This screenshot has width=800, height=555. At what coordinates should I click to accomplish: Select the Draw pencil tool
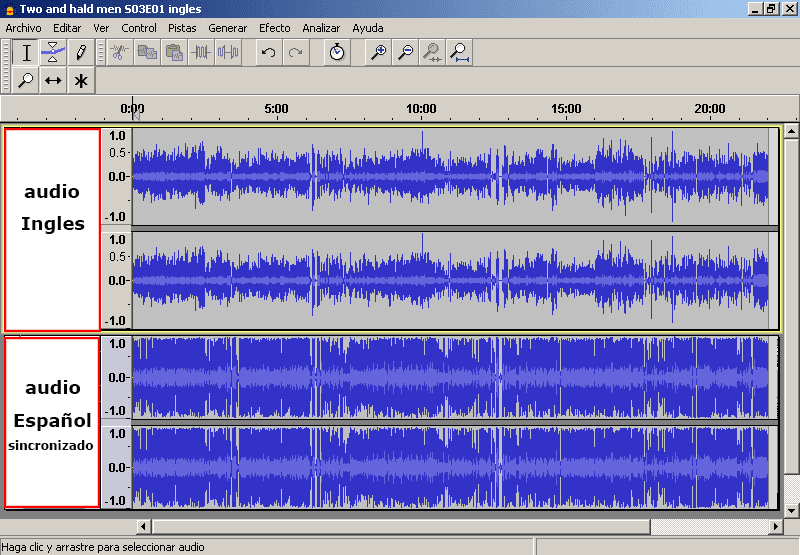81,53
